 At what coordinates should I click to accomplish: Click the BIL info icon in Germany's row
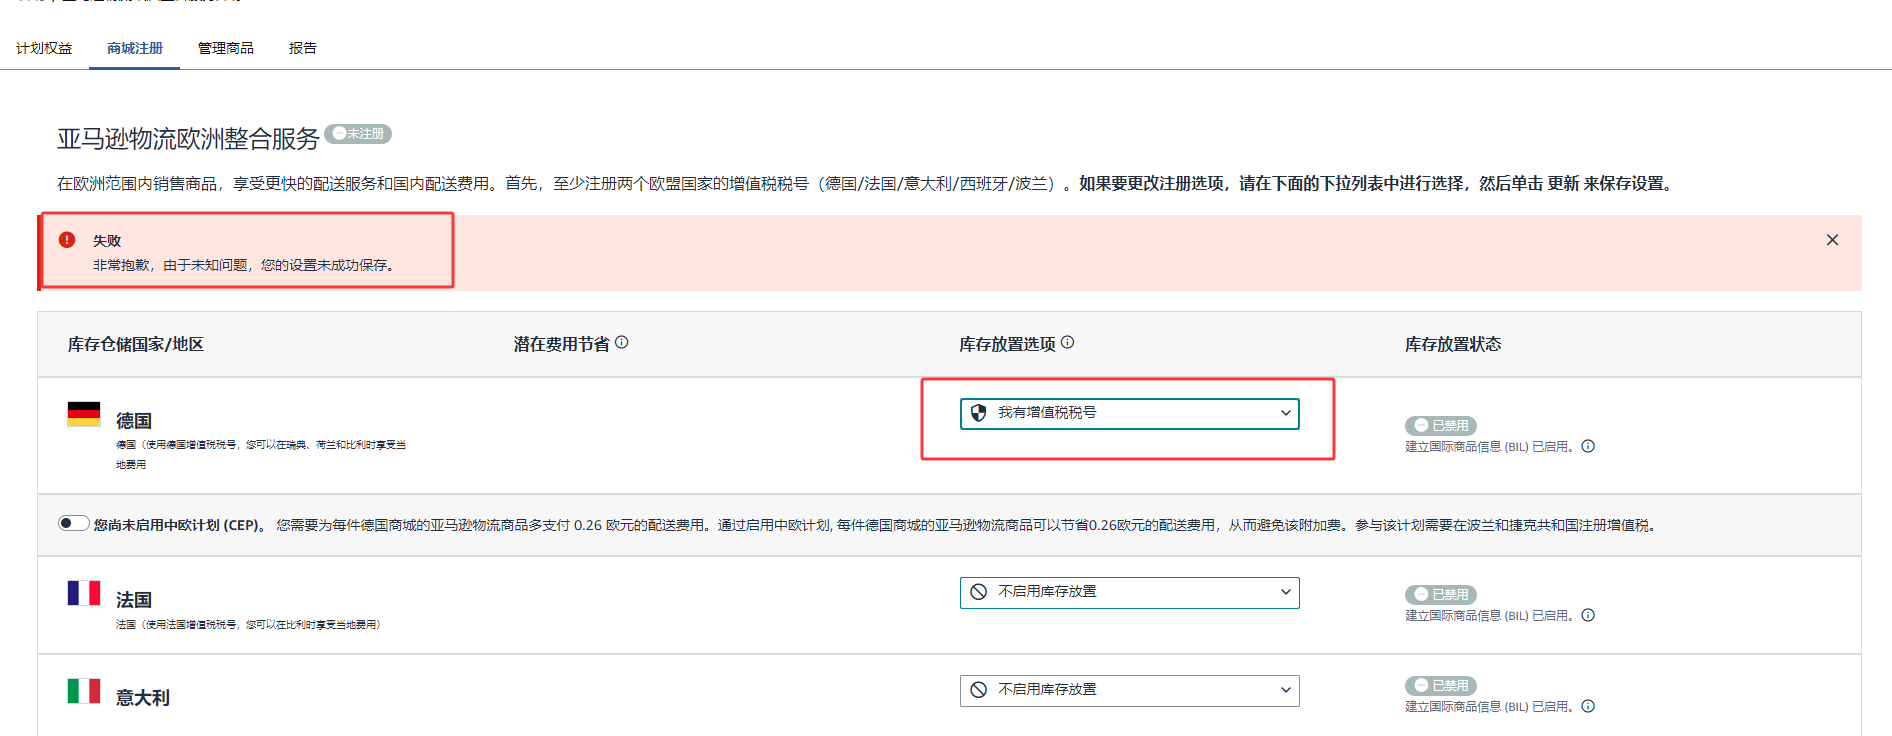coord(1588,446)
